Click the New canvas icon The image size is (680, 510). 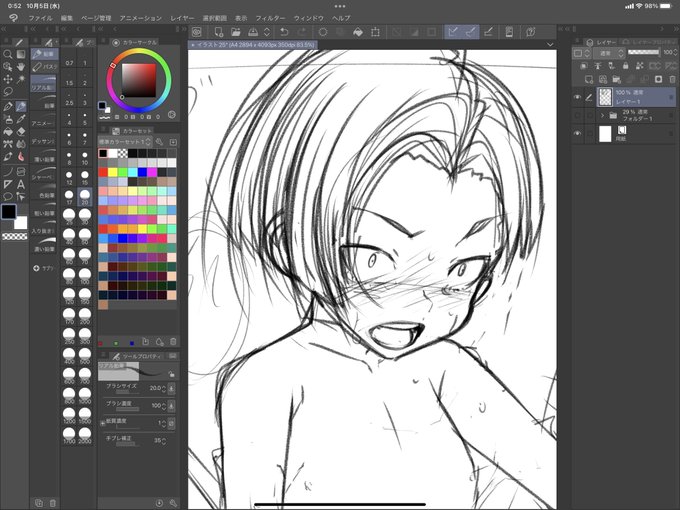coord(219,32)
